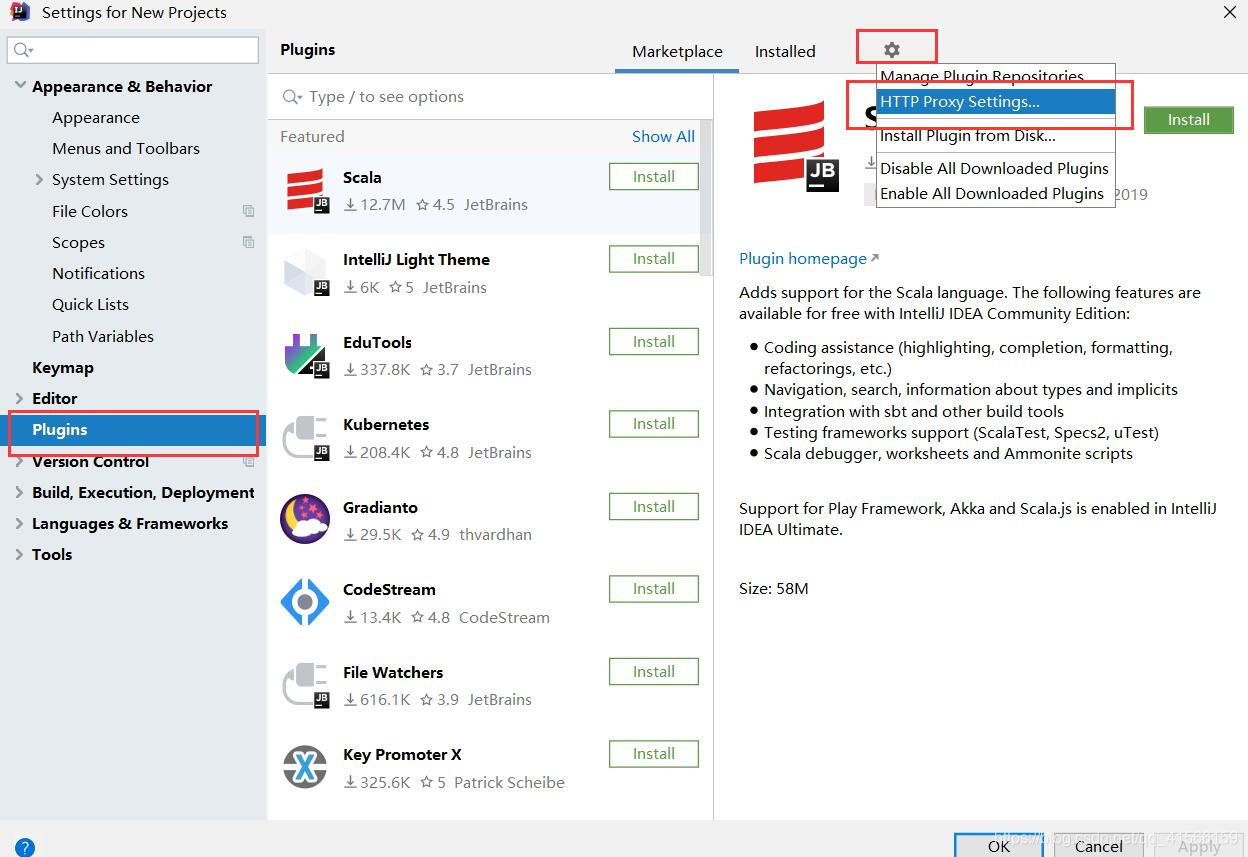
Task: Select Quick Lists settings
Action: pyautogui.click(x=90, y=304)
